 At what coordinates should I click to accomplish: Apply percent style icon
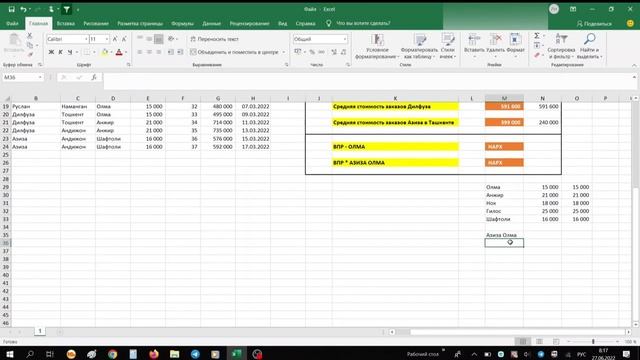pyautogui.click(x=312, y=52)
